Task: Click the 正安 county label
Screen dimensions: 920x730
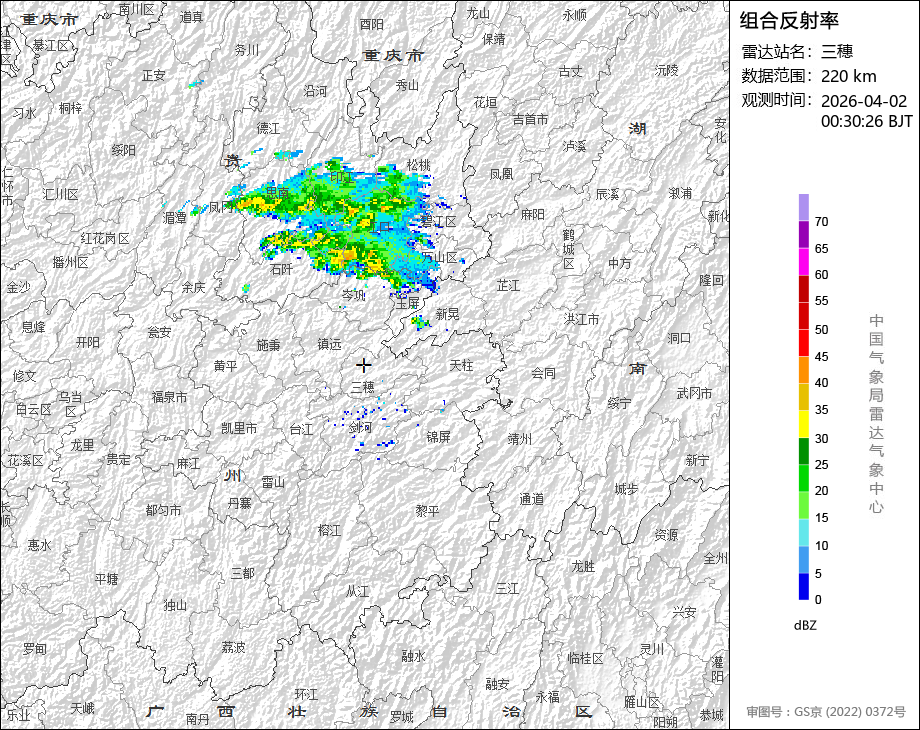Action: point(154,76)
